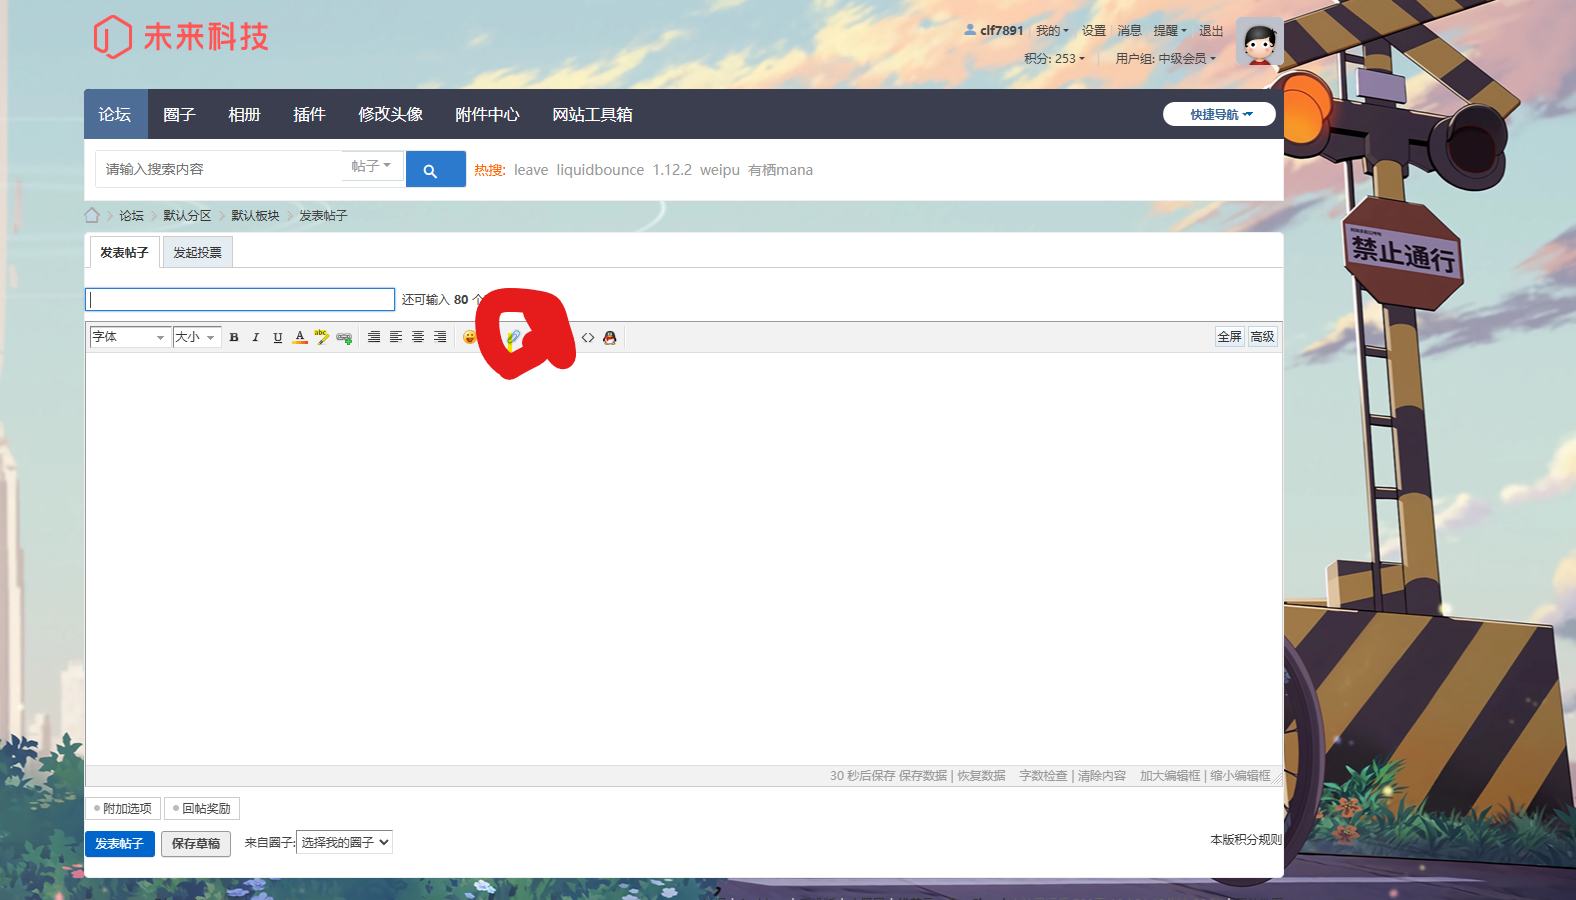Apply auto-typesetting justify icon
1576x900 pixels.
pos(374,338)
